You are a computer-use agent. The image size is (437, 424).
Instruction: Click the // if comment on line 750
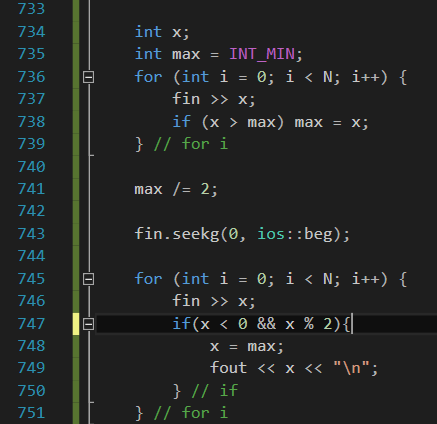215,391
